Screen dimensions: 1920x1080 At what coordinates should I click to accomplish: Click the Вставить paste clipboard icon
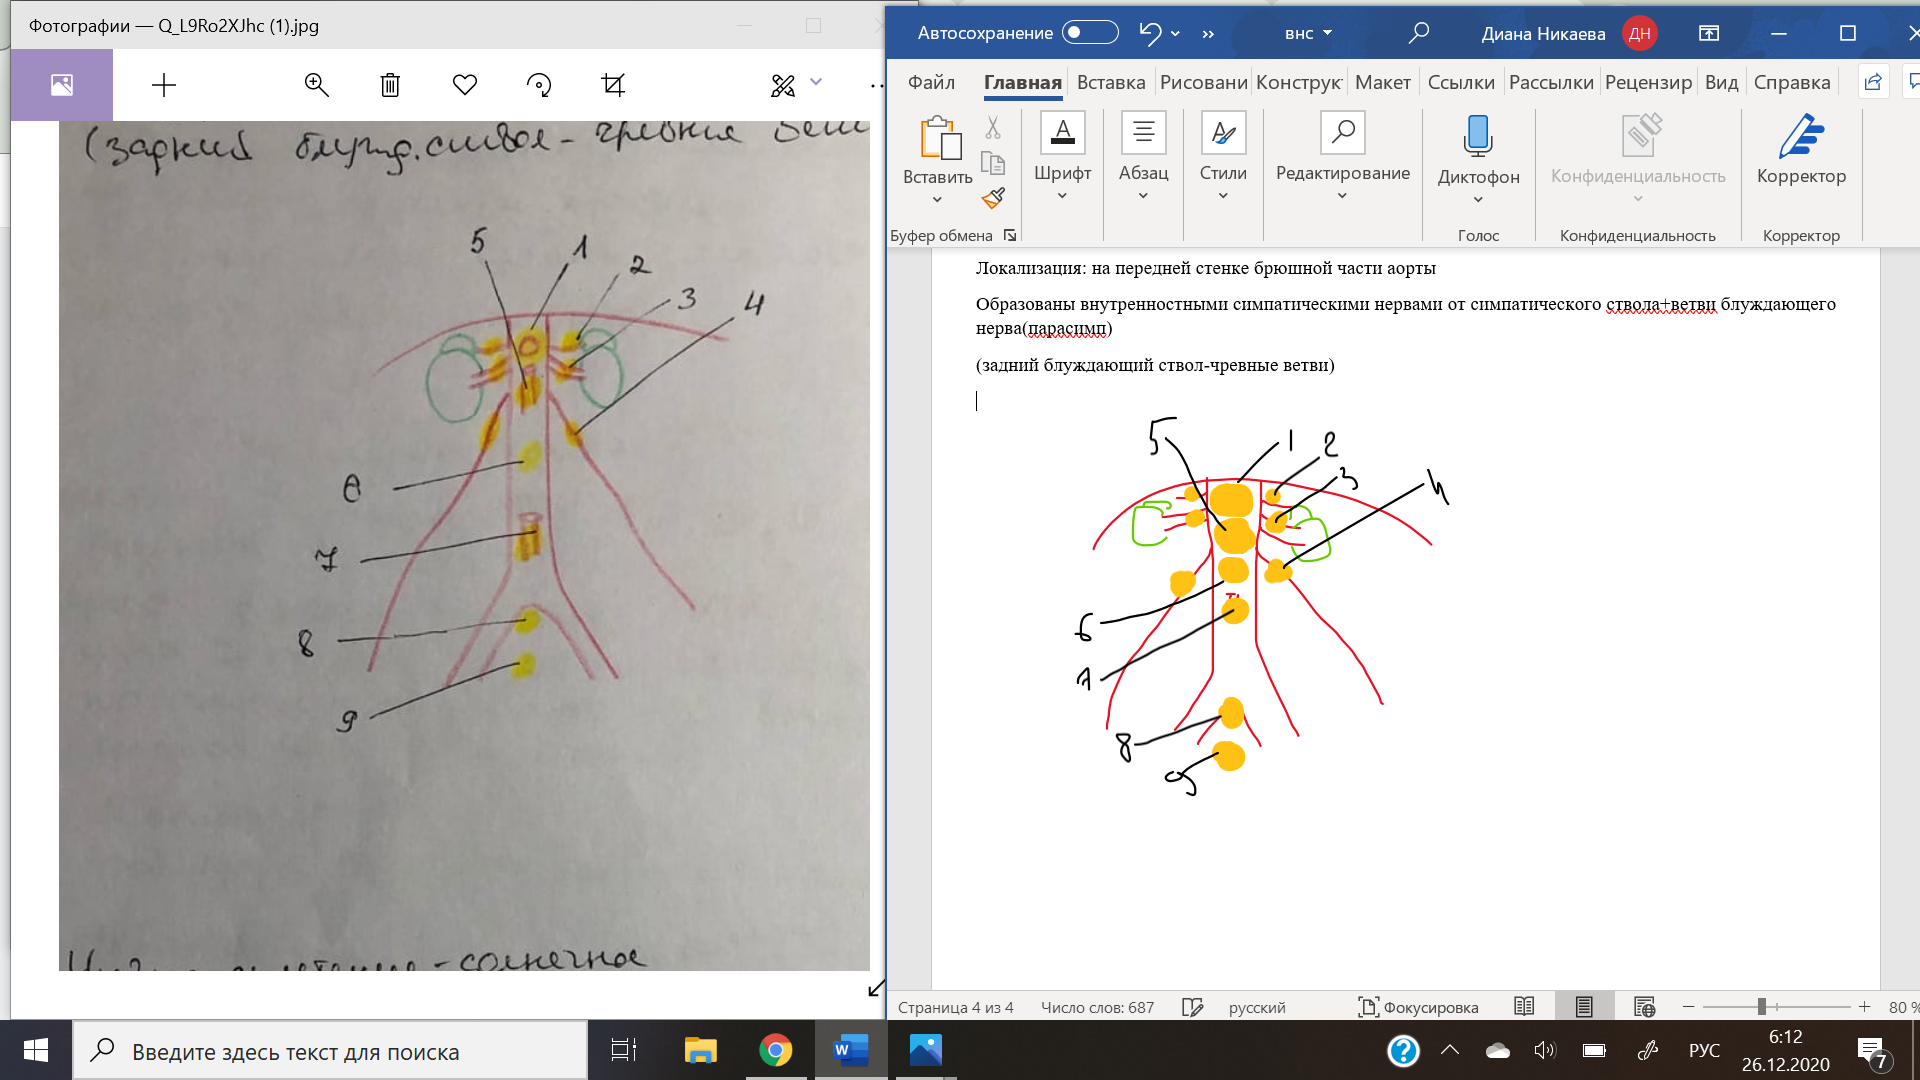click(x=939, y=138)
